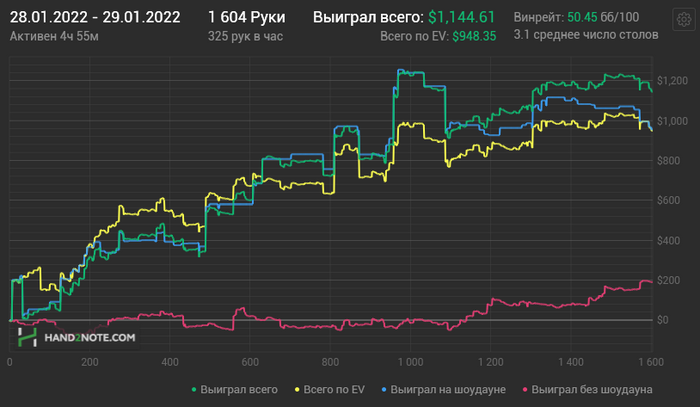Image resolution: width=700 pixels, height=407 pixels.
Task: Toggle the 'Всего по EV' legend series
Action: tap(330, 390)
